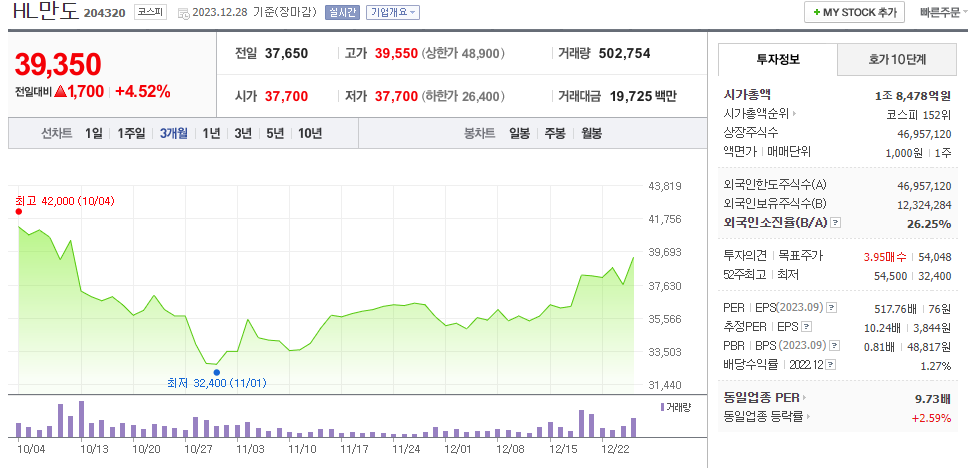
Task: Click the 동일업종 등락률 link
Action: click(x=764, y=417)
